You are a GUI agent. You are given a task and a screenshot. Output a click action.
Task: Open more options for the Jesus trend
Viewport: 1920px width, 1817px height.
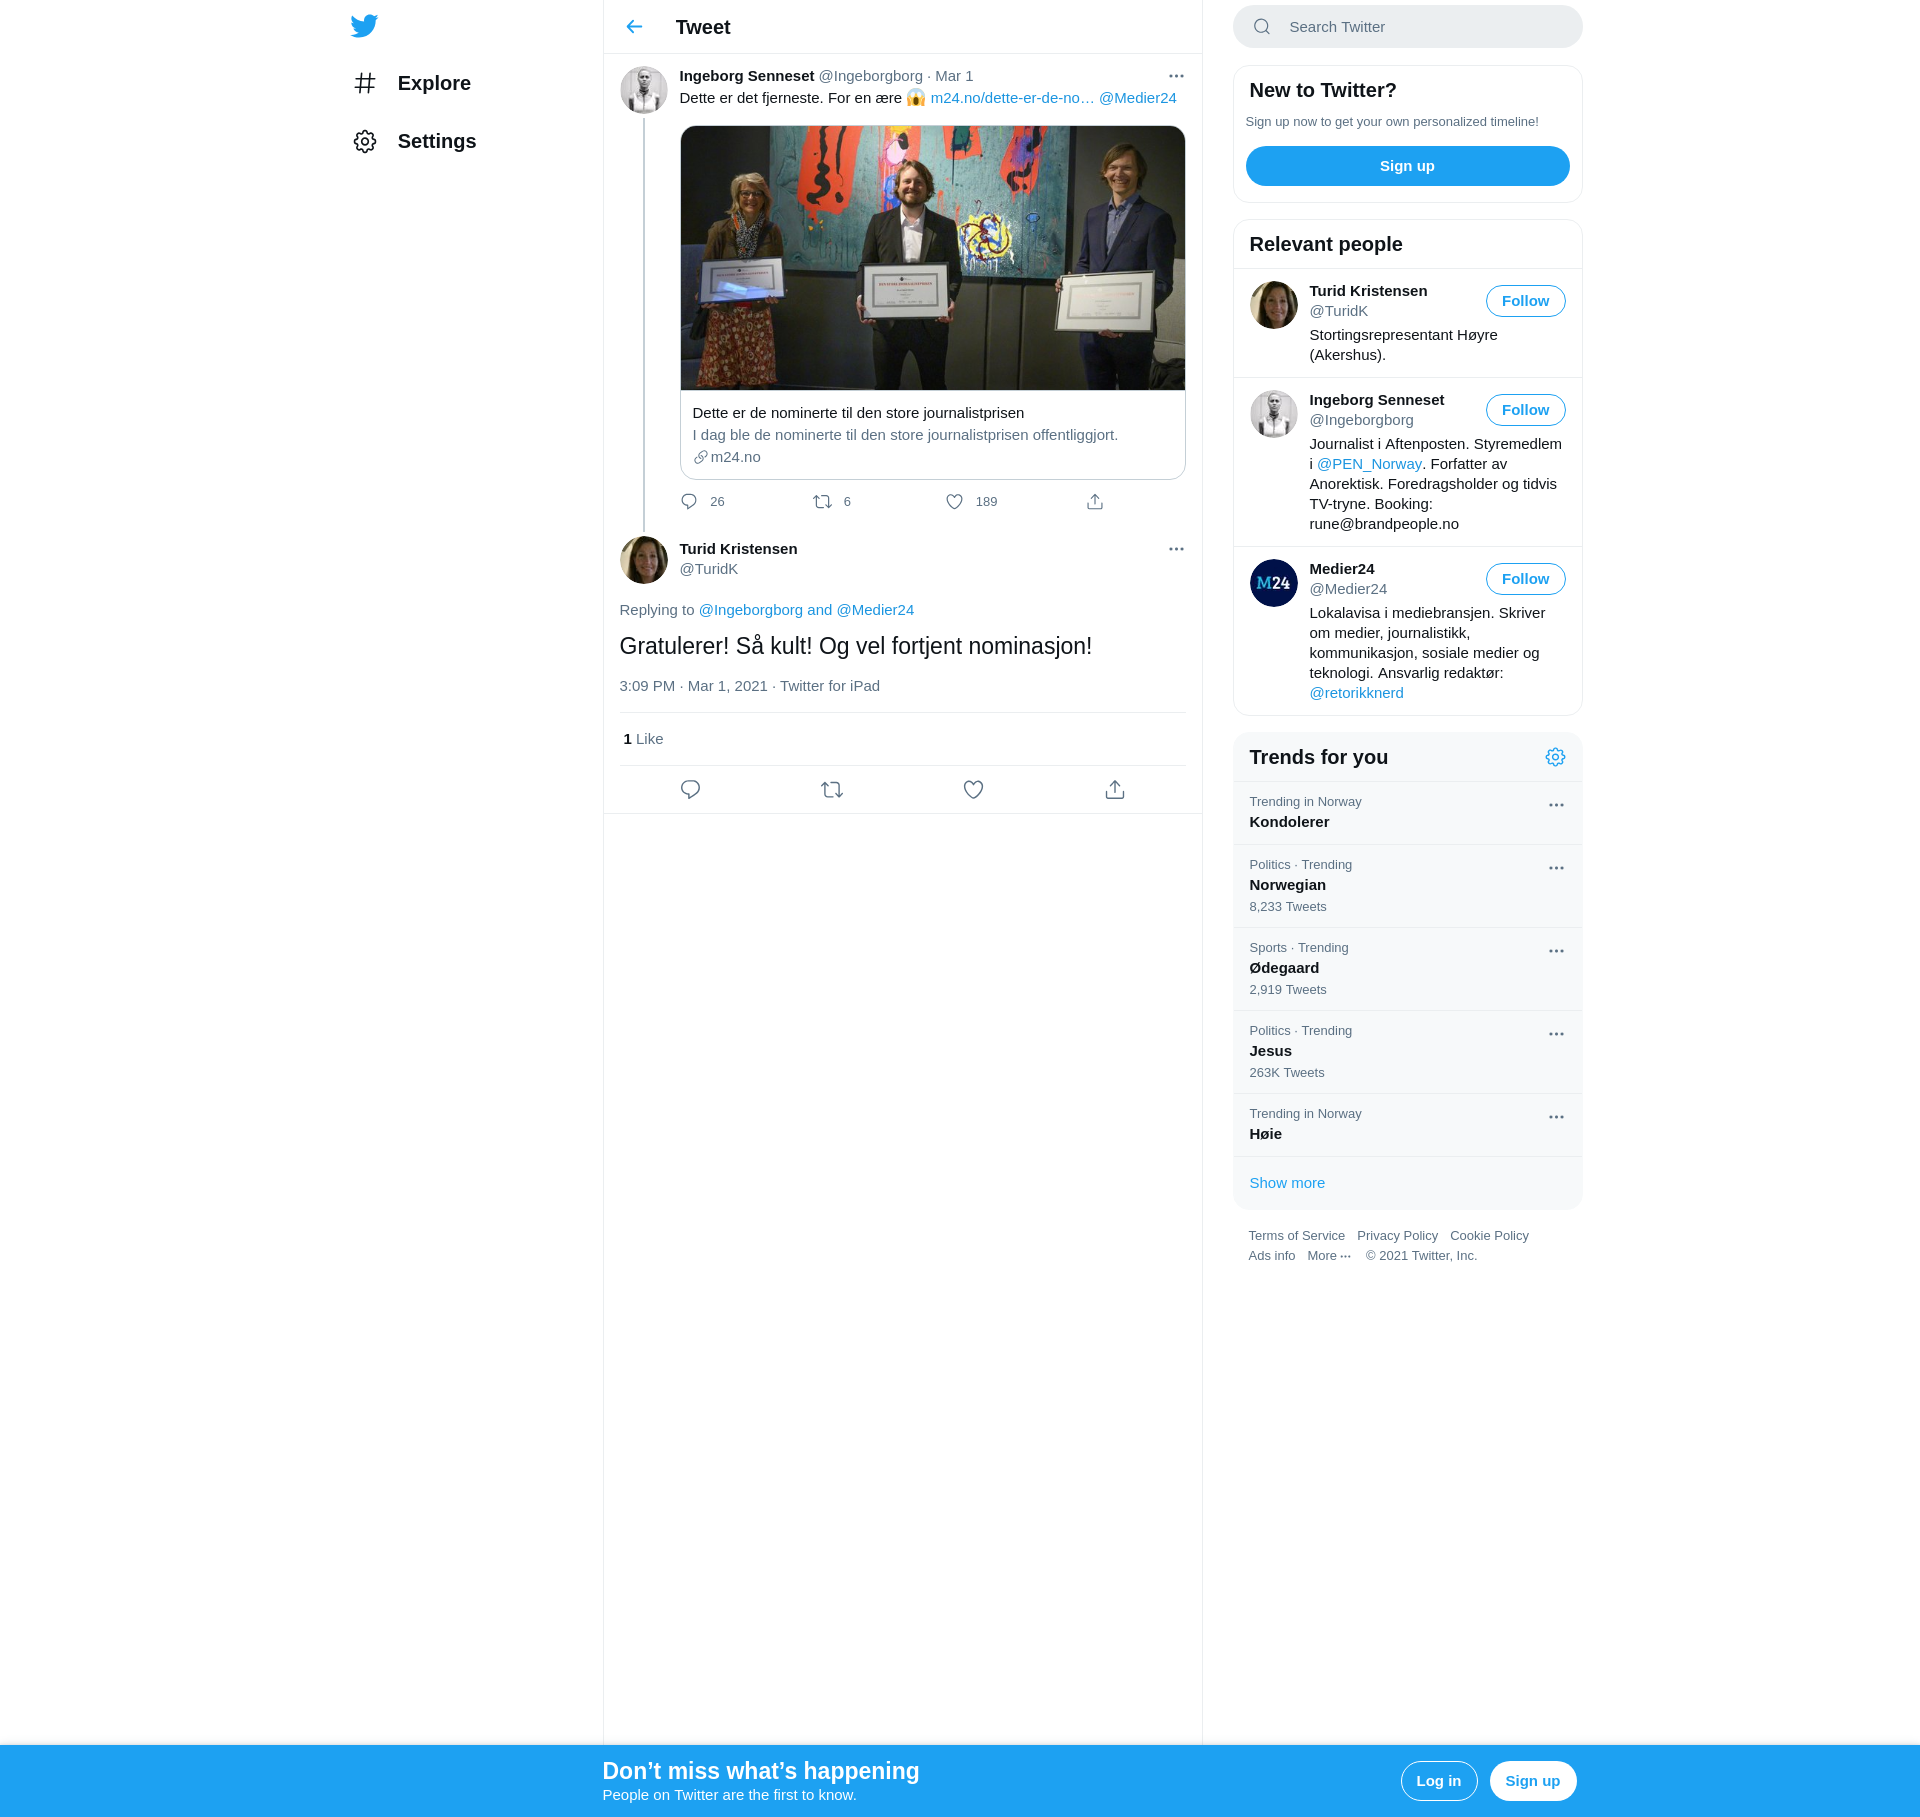[1556, 1034]
